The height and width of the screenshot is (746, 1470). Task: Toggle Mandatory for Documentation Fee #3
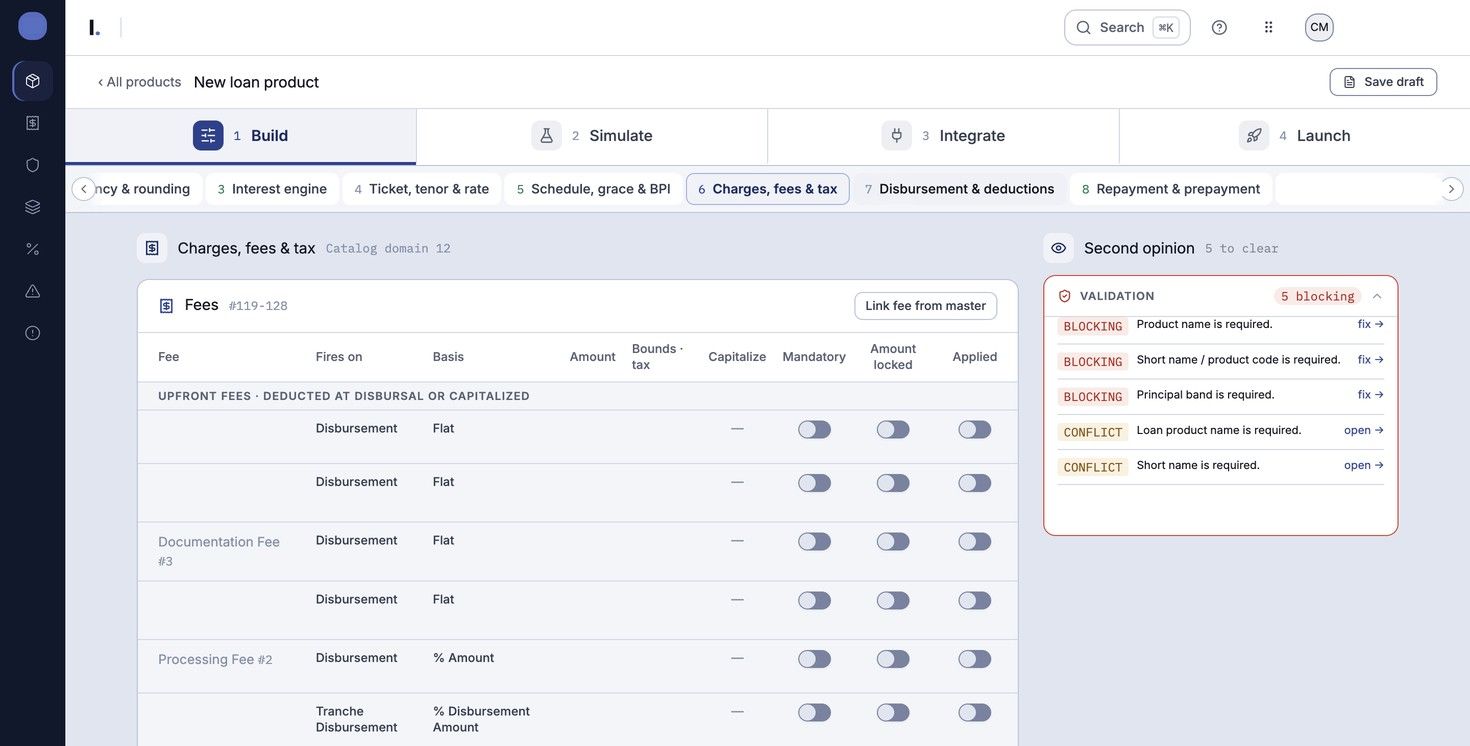814,541
